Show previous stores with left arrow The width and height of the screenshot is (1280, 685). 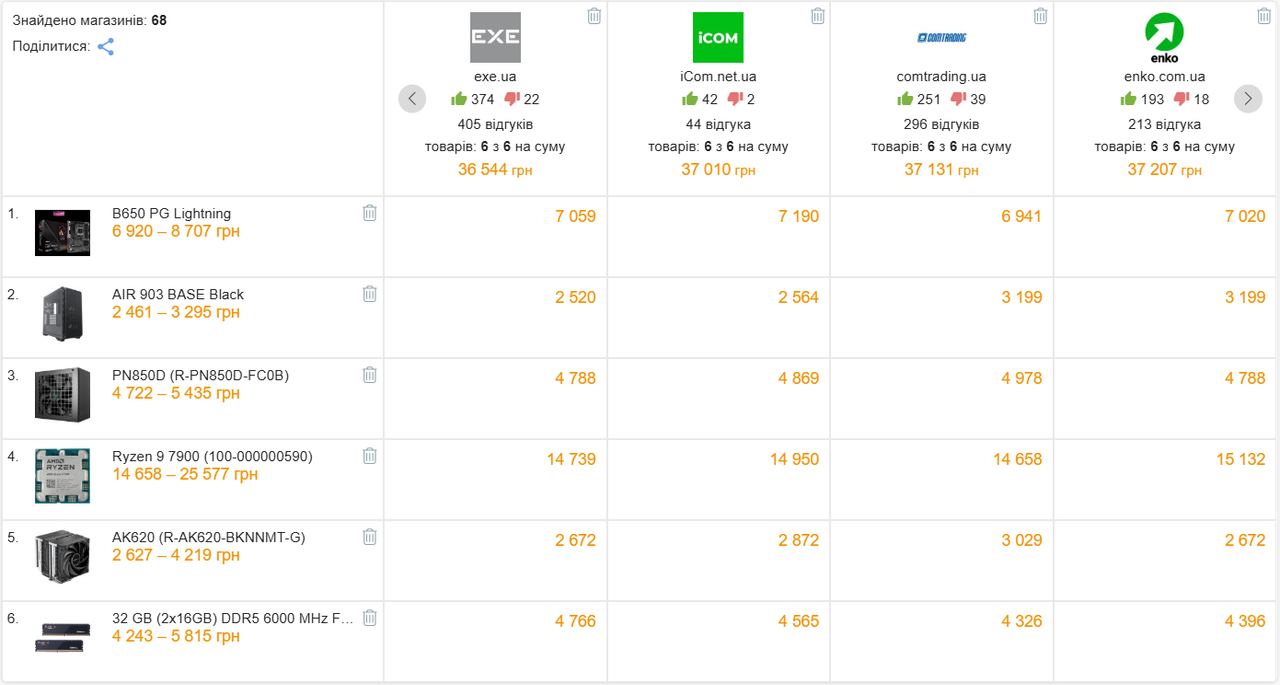pos(412,98)
